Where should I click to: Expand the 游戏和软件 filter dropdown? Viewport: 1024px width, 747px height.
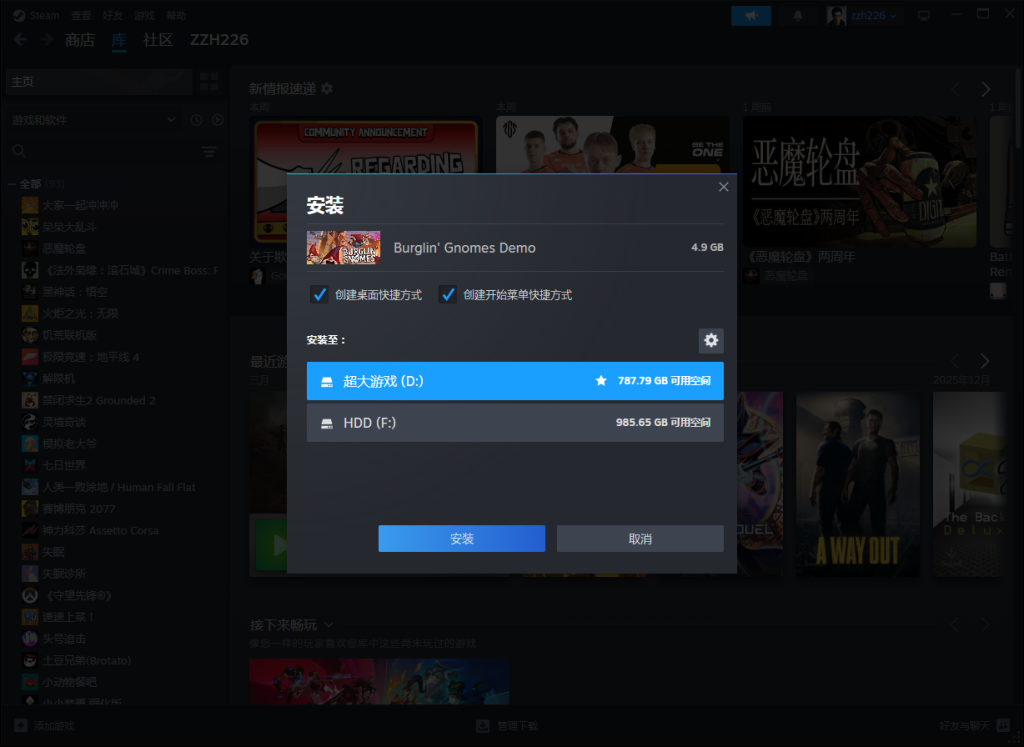coord(172,120)
